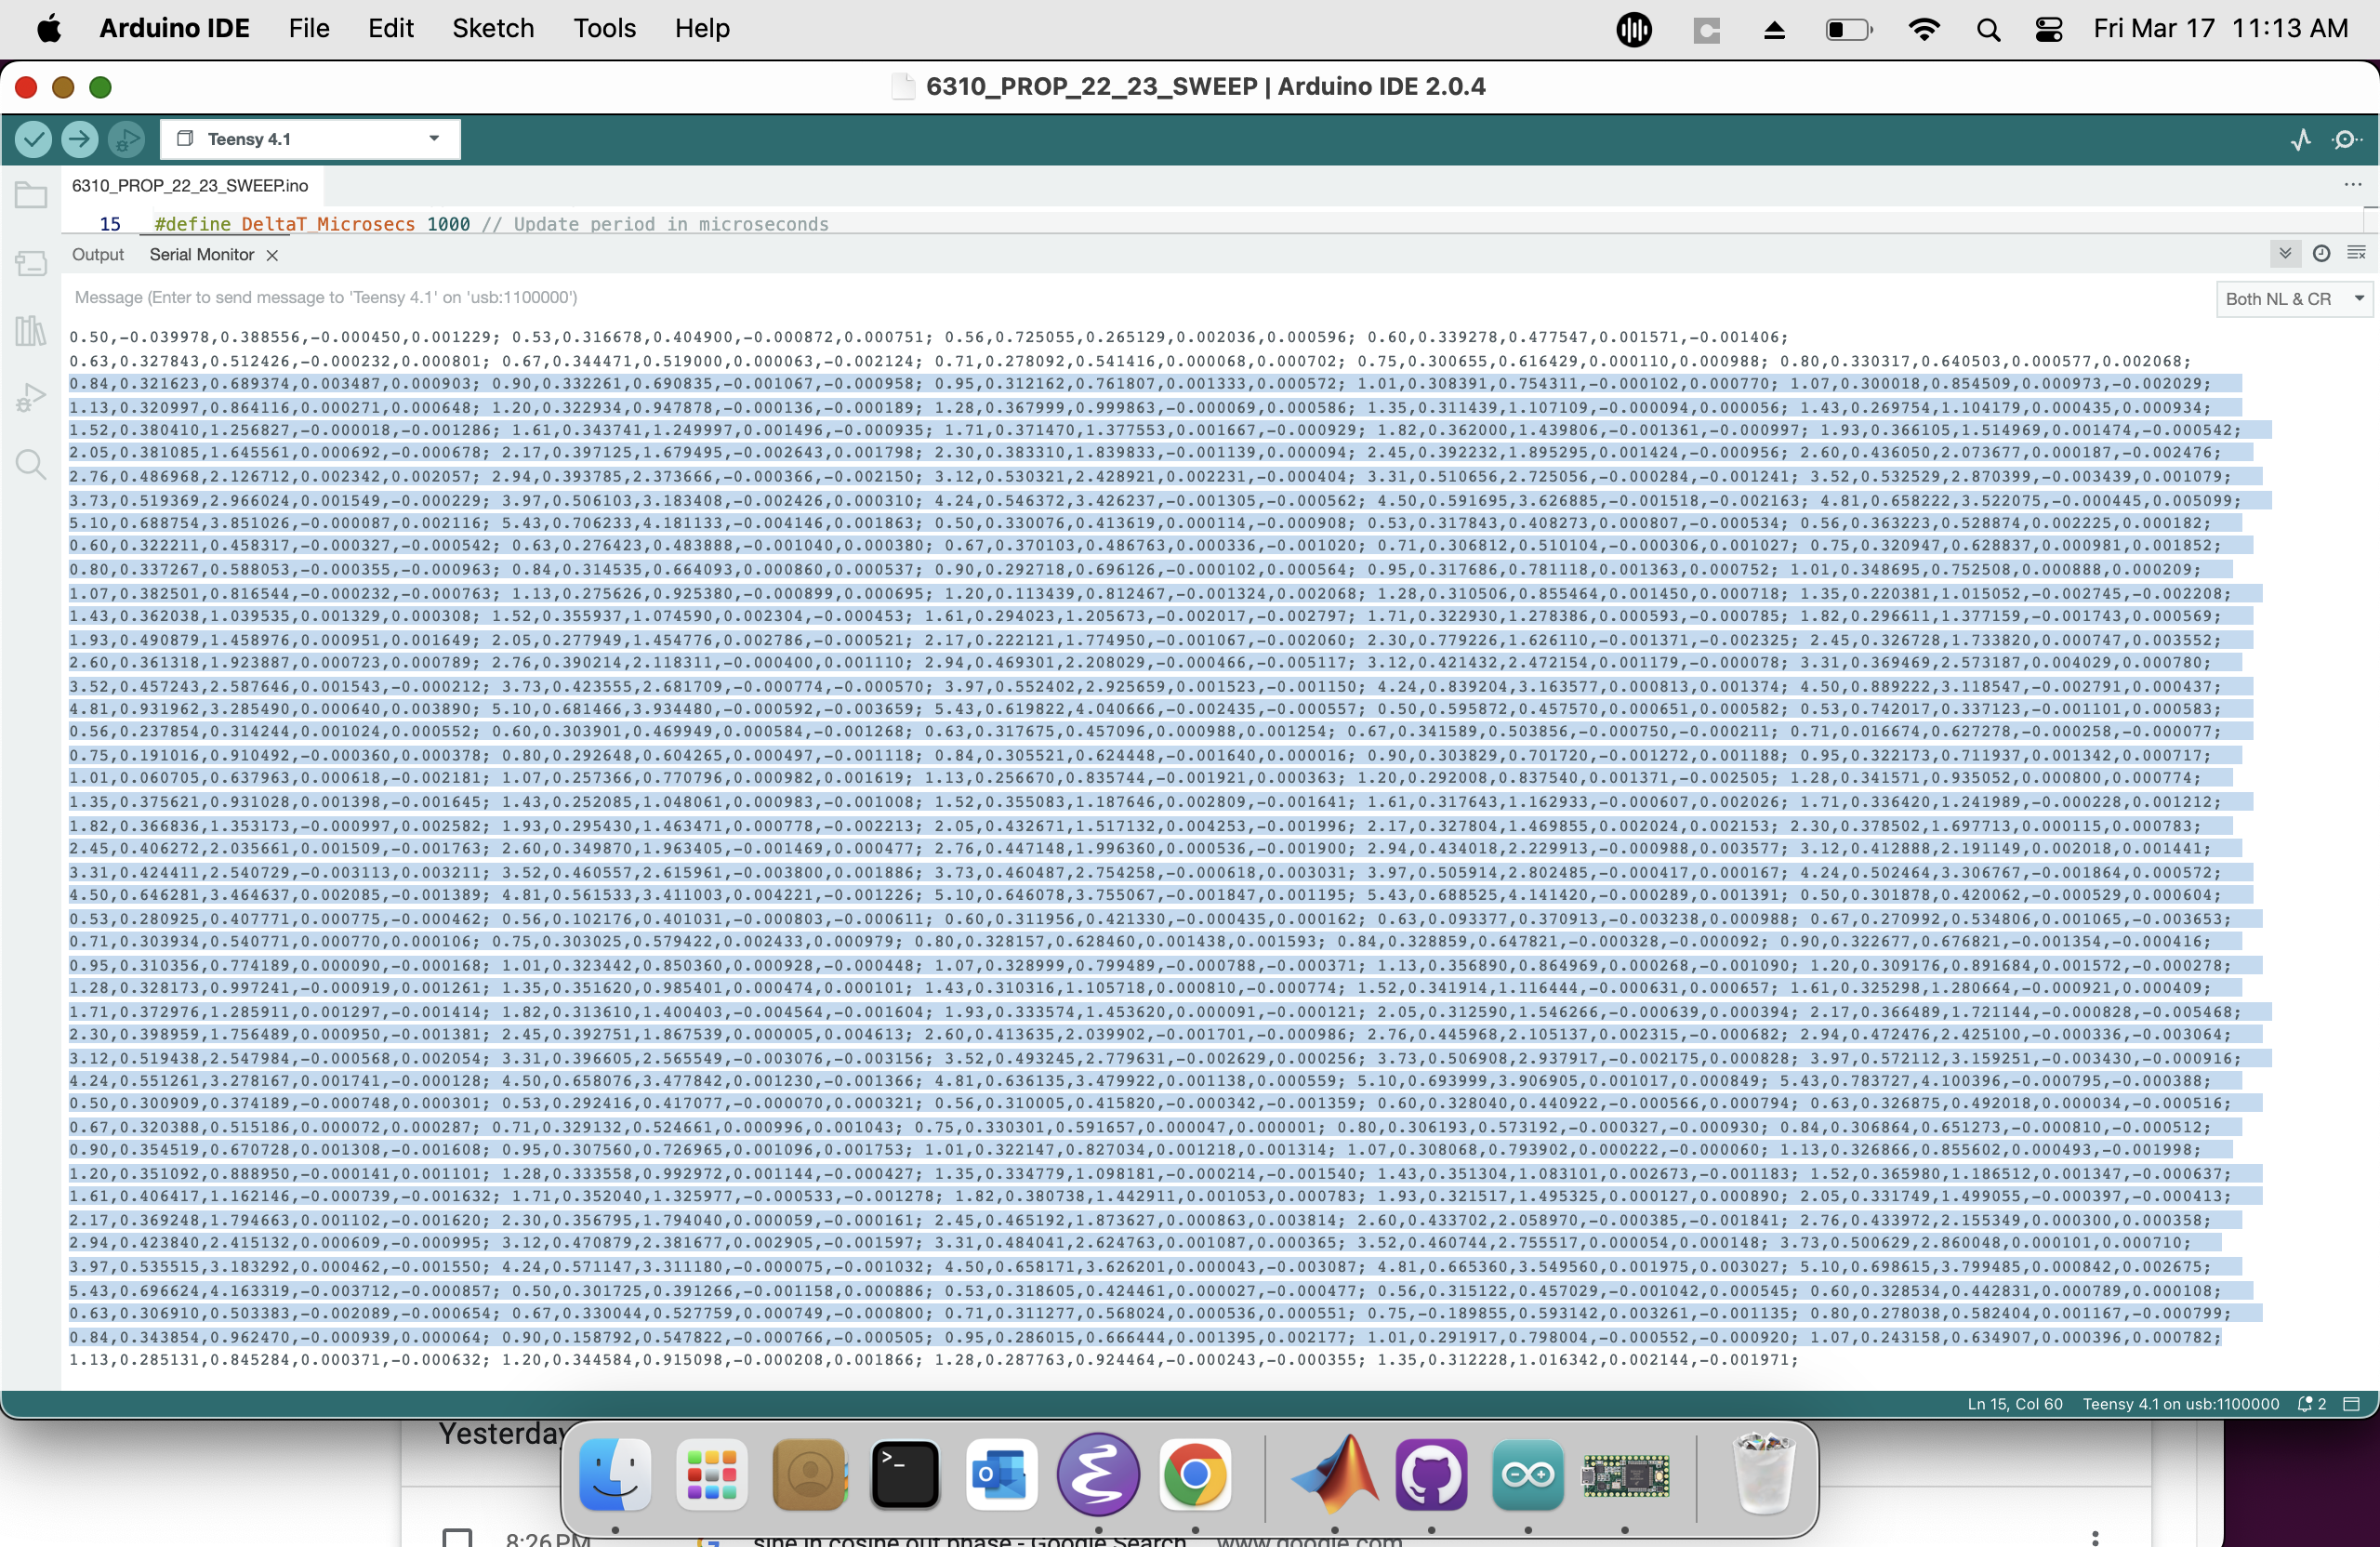Click the Upload sketch arrow button

(x=80, y=139)
